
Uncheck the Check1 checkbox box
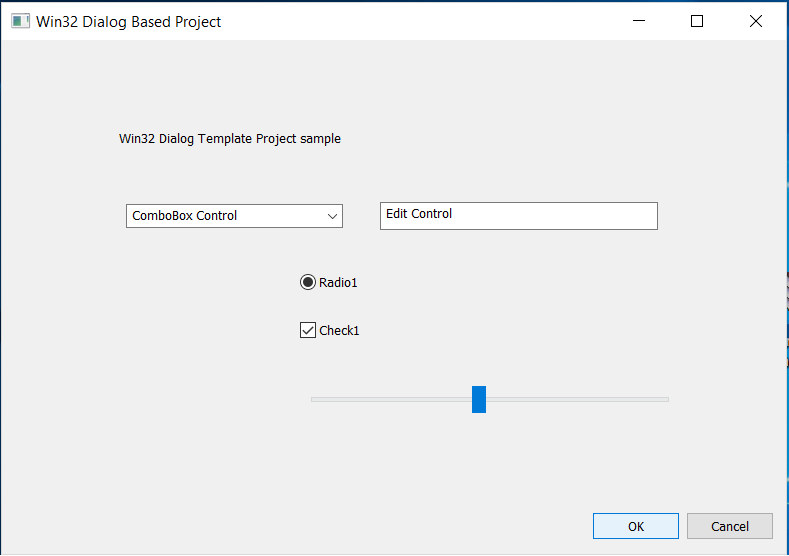tap(308, 330)
